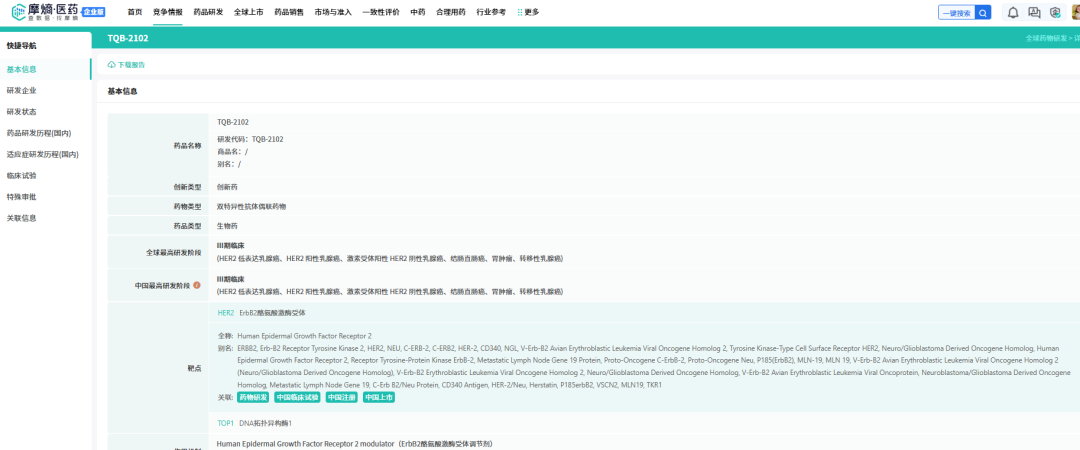Jump to 临床试验 in quick navigation
Image resolution: width=1080 pixels, height=450 pixels.
pos(21,176)
